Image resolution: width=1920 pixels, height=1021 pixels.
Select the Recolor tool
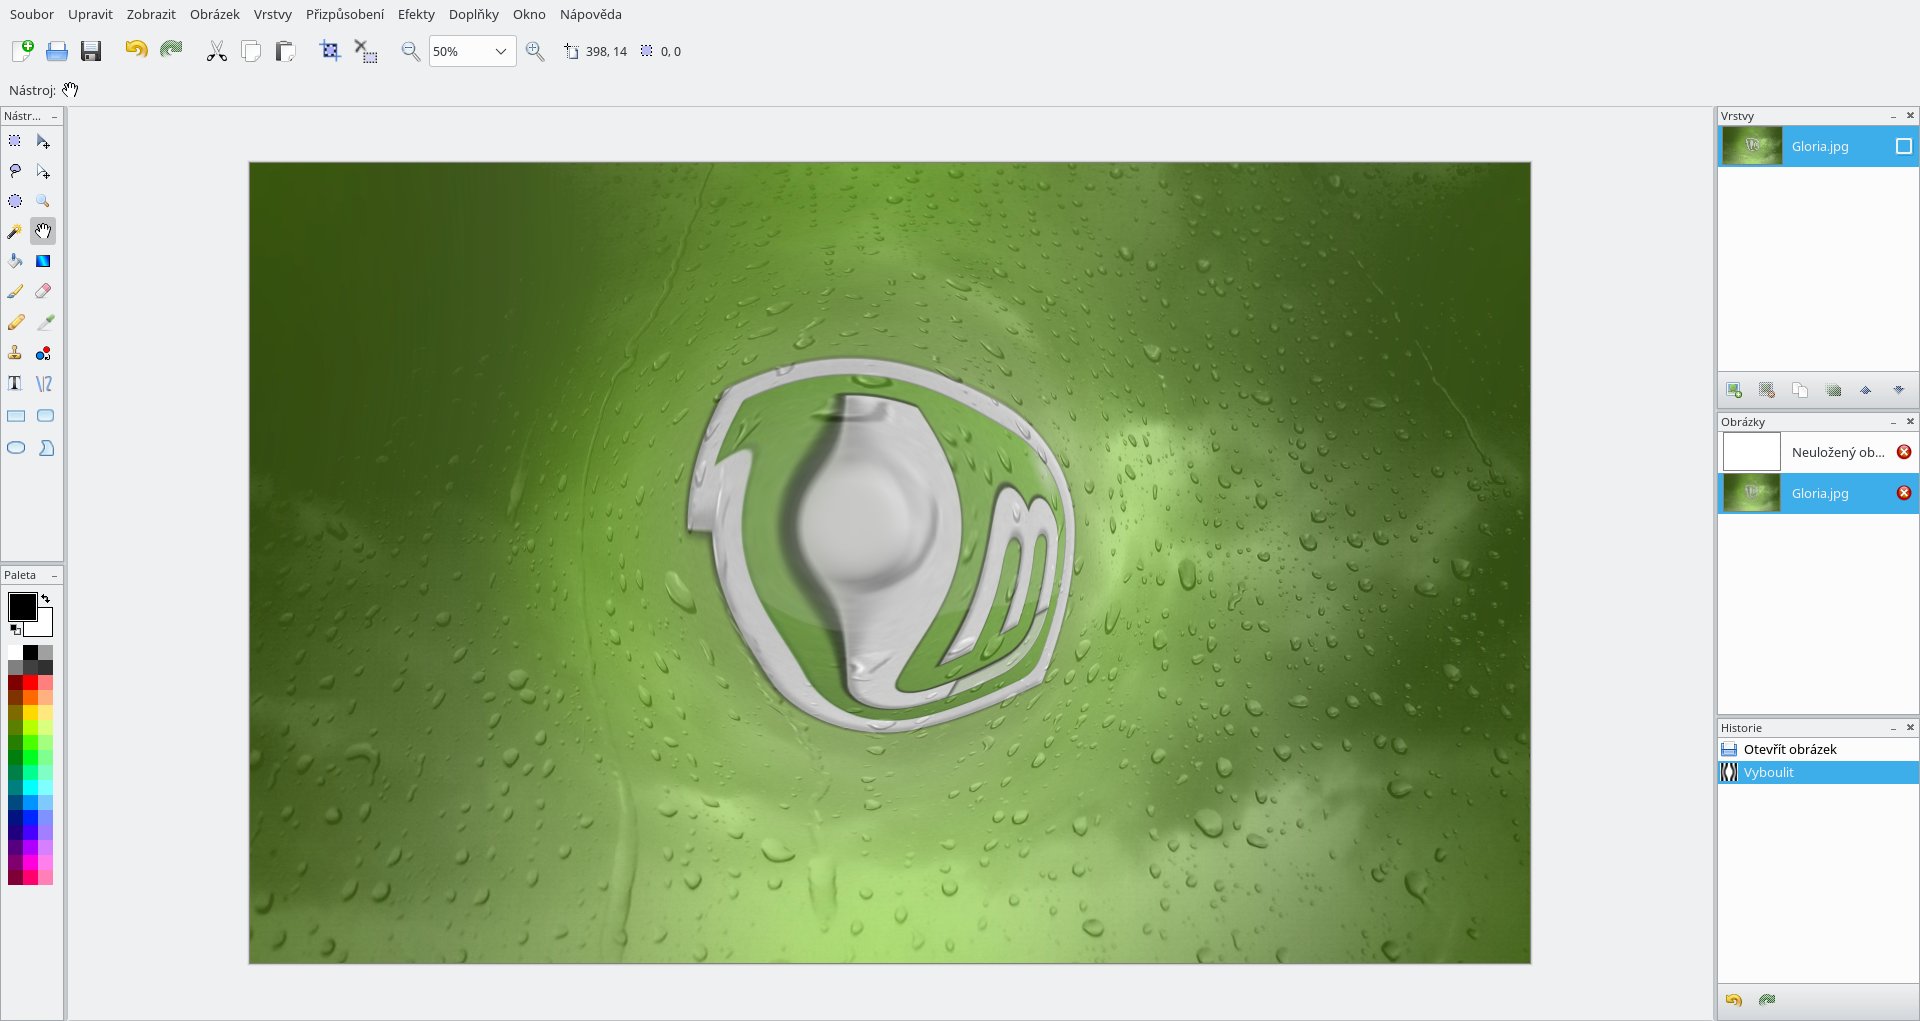pos(43,353)
